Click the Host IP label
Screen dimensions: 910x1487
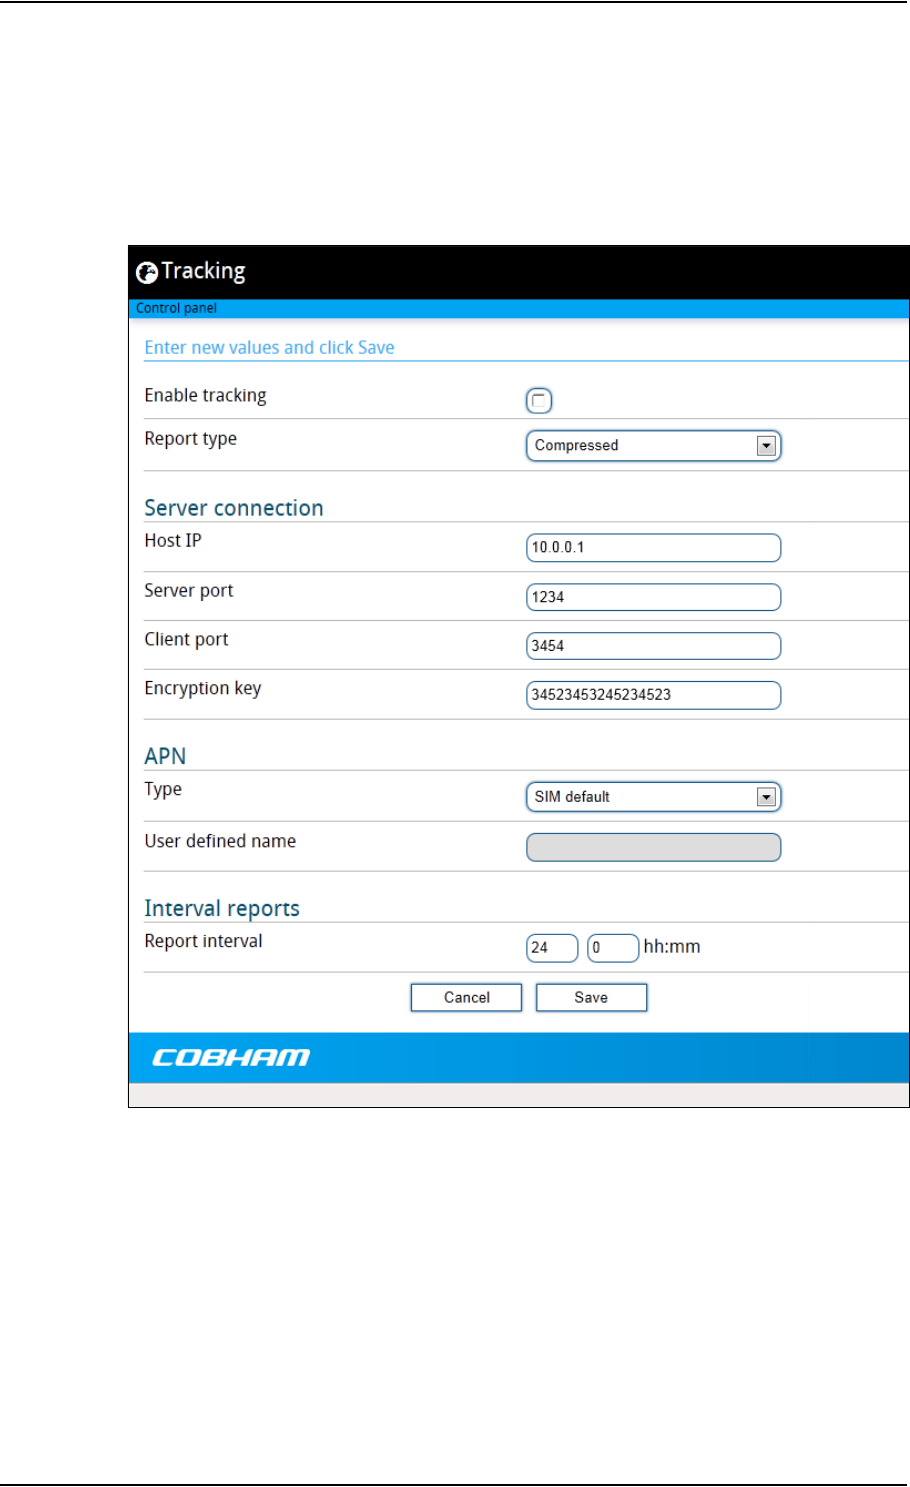click(173, 540)
